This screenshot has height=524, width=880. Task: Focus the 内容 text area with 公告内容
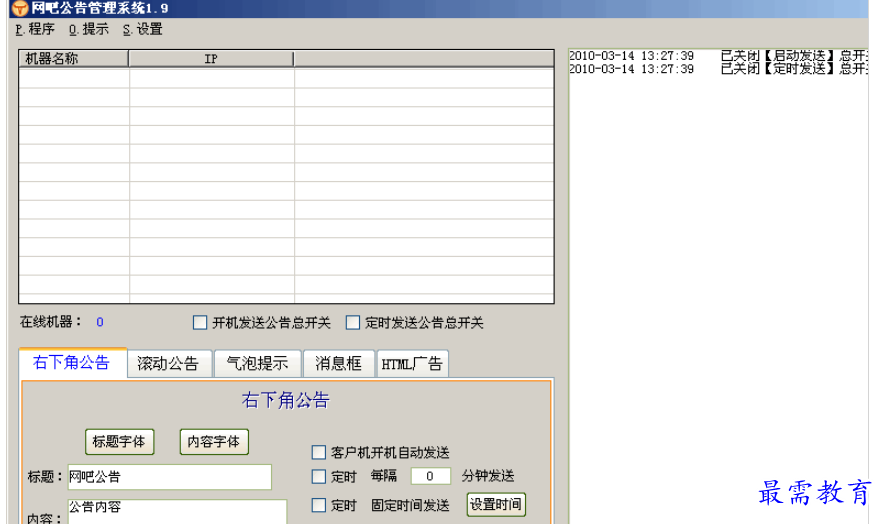177,512
